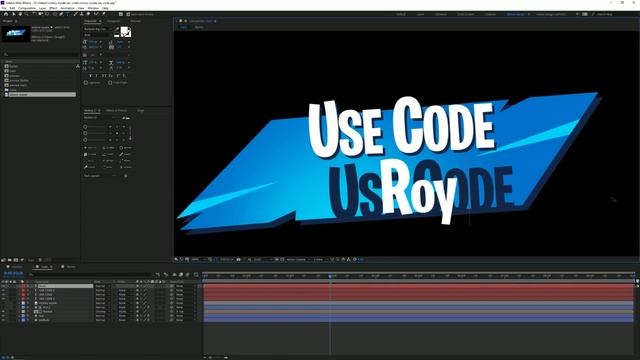640x360 pixels.
Task: Select the USE CODE layer name
Action: [46, 295]
